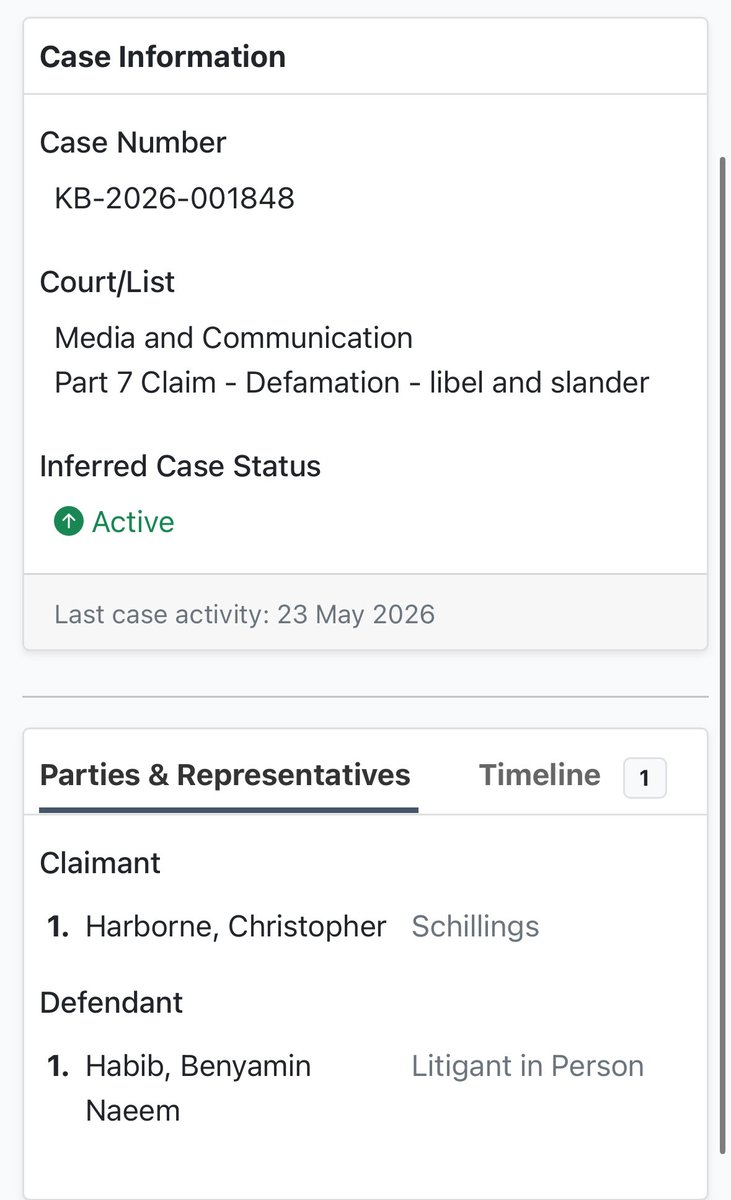Open the Timeline tab
The image size is (731, 1200).
point(540,775)
